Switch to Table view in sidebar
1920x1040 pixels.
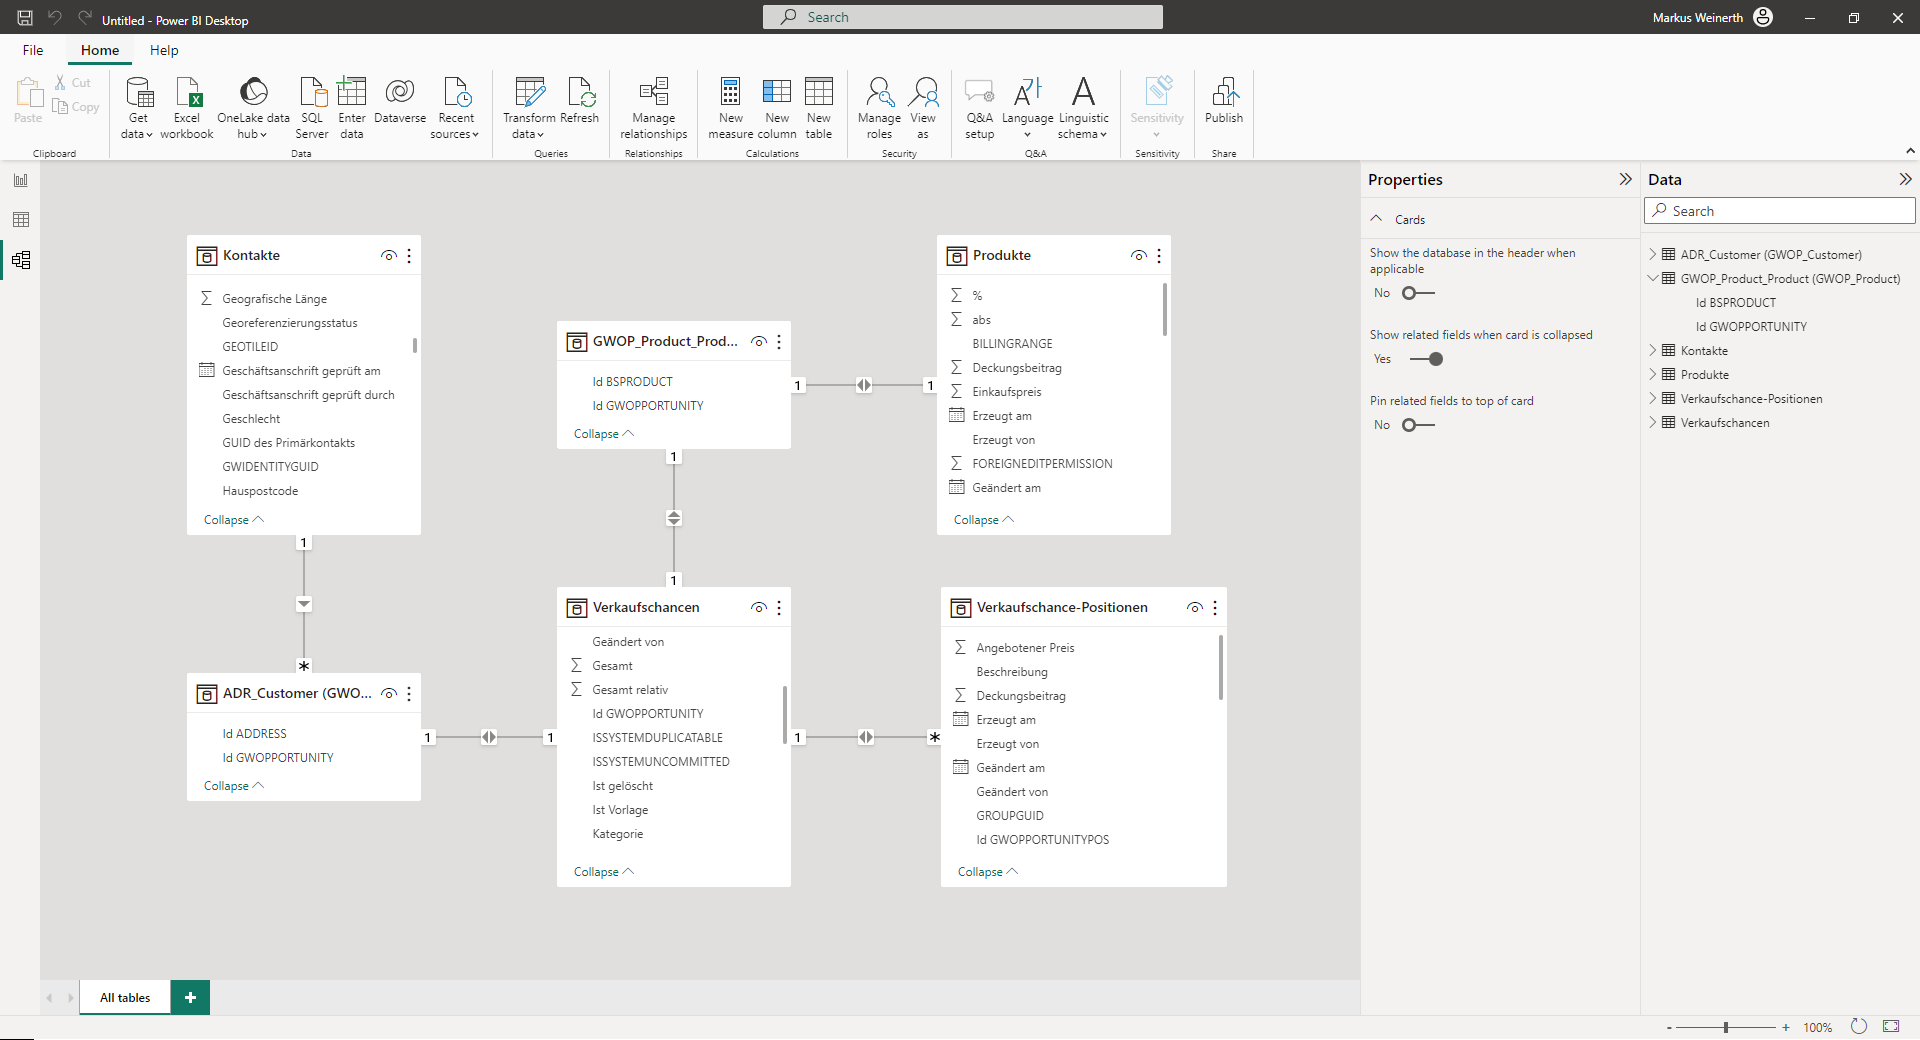[21, 220]
